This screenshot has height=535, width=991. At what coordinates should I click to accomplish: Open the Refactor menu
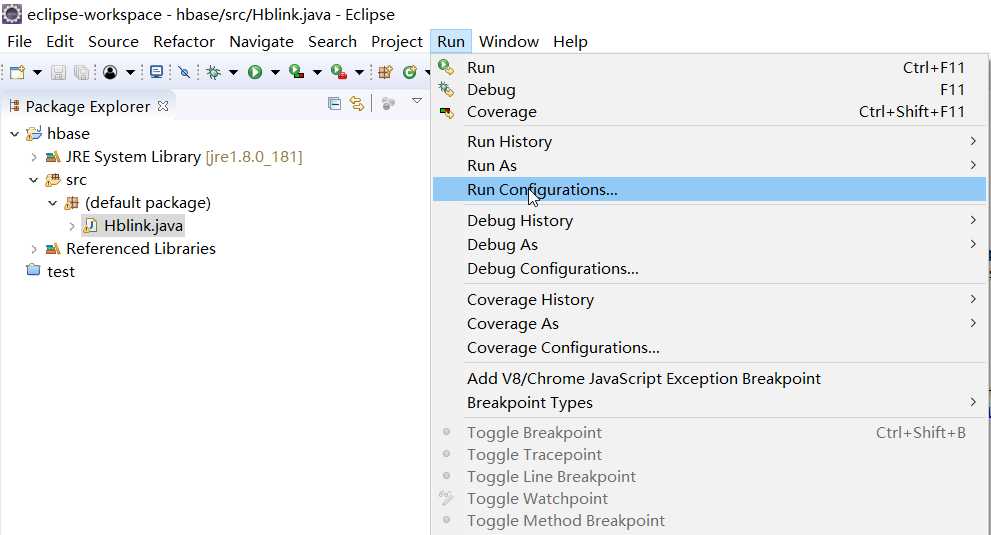[x=184, y=42]
